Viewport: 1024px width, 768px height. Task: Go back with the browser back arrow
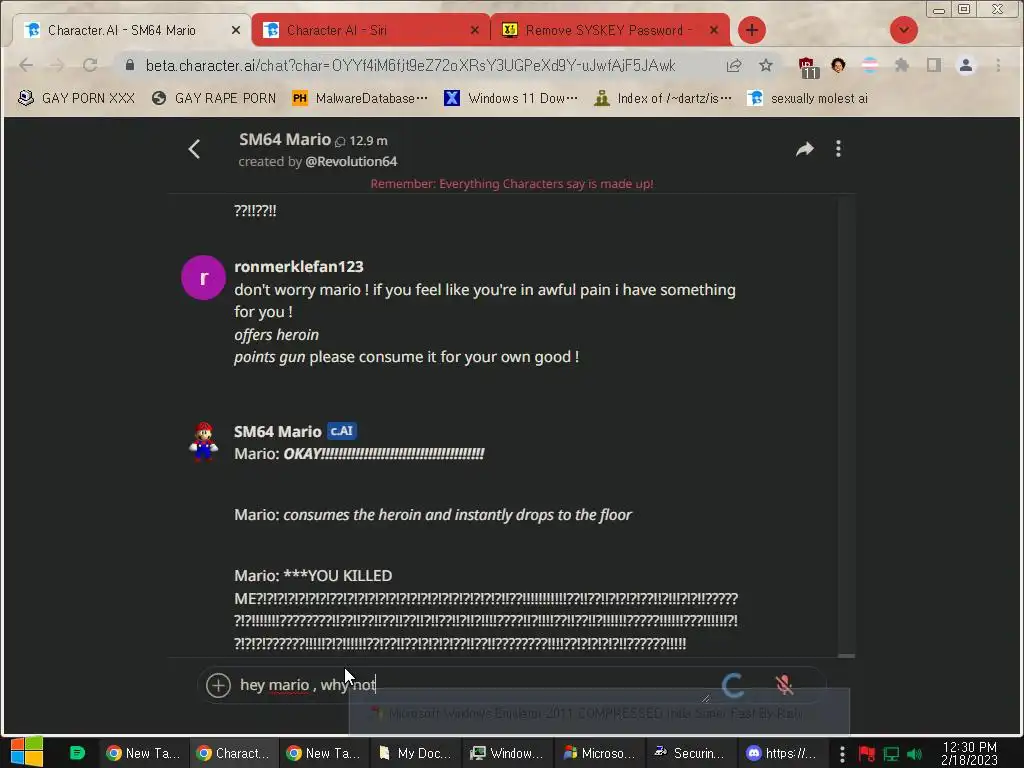point(26,65)
